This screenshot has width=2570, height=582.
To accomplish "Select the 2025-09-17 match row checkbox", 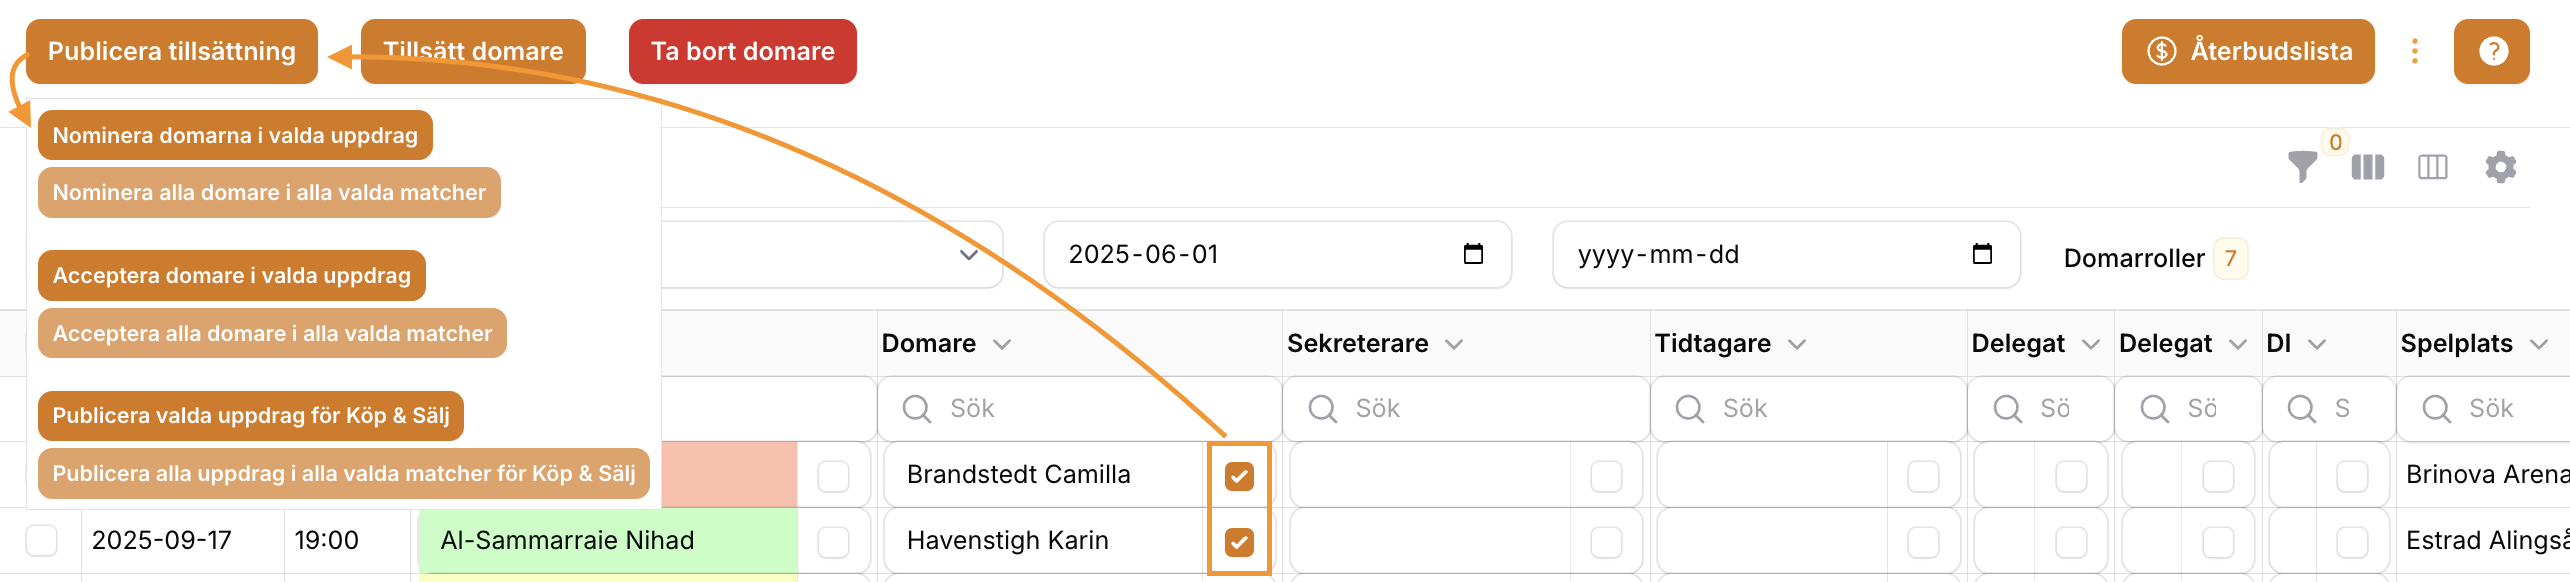I will click(x=42, y=540).
